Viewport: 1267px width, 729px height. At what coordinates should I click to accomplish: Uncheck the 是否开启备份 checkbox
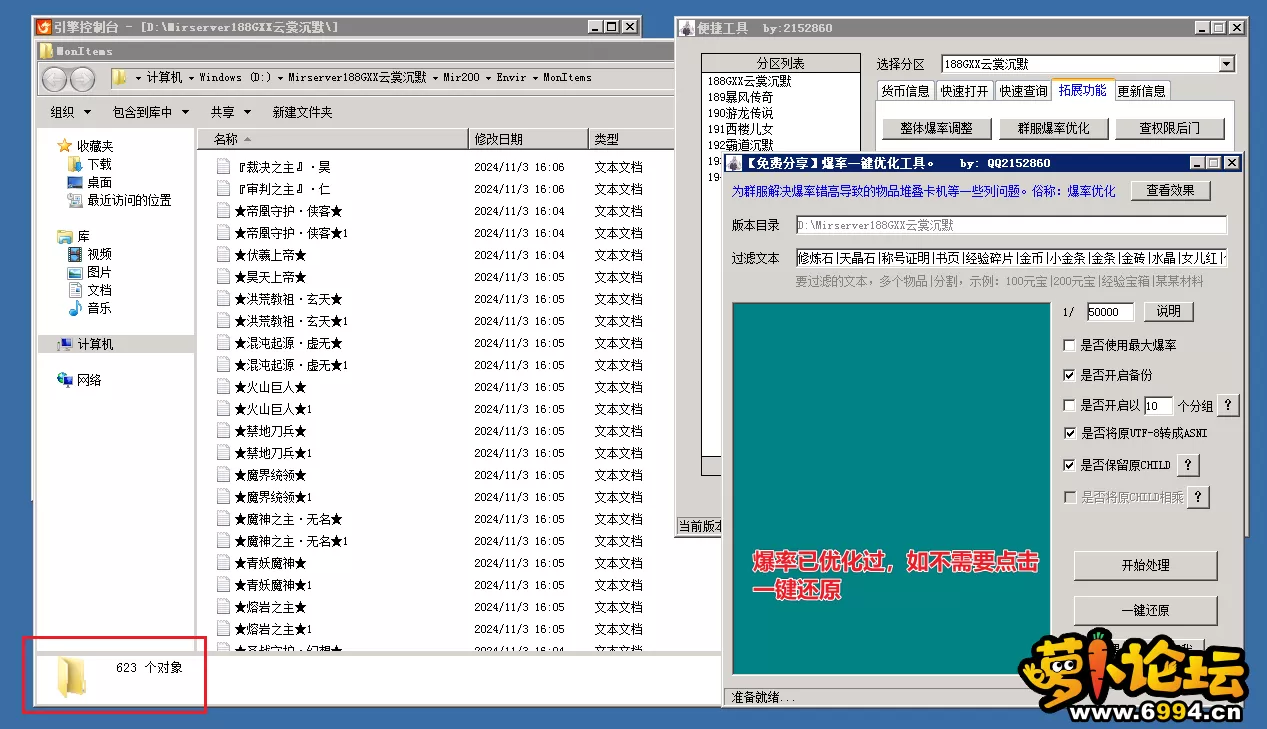(1070, 375)
